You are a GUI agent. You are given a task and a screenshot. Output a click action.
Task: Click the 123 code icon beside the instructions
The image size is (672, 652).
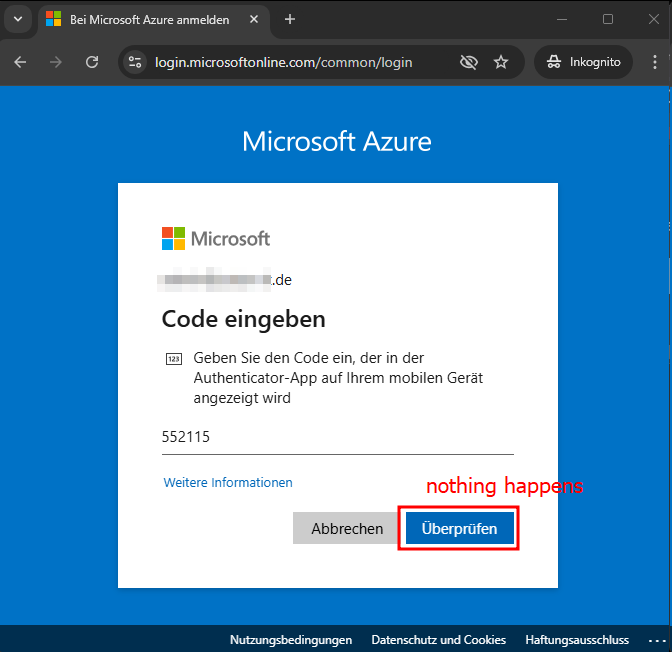click(174, 359)
